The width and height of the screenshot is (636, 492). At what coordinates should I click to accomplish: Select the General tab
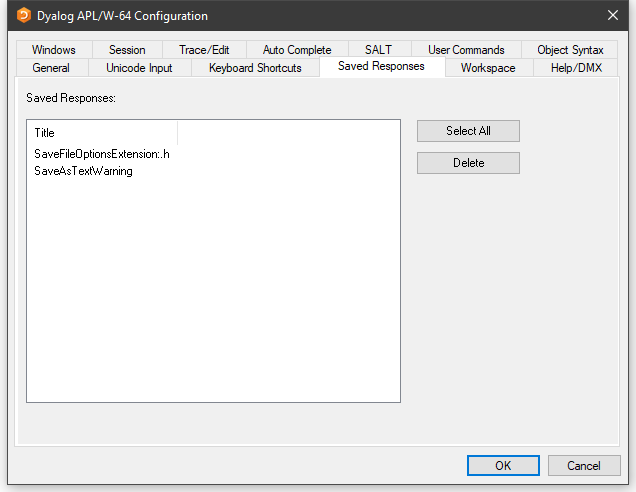tap(51, 68)
